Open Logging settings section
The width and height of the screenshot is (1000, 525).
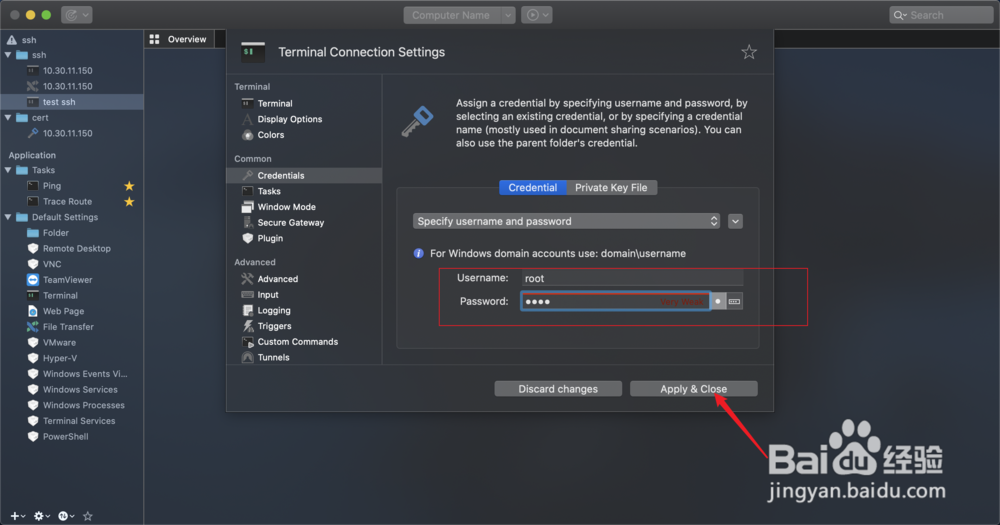274,311
